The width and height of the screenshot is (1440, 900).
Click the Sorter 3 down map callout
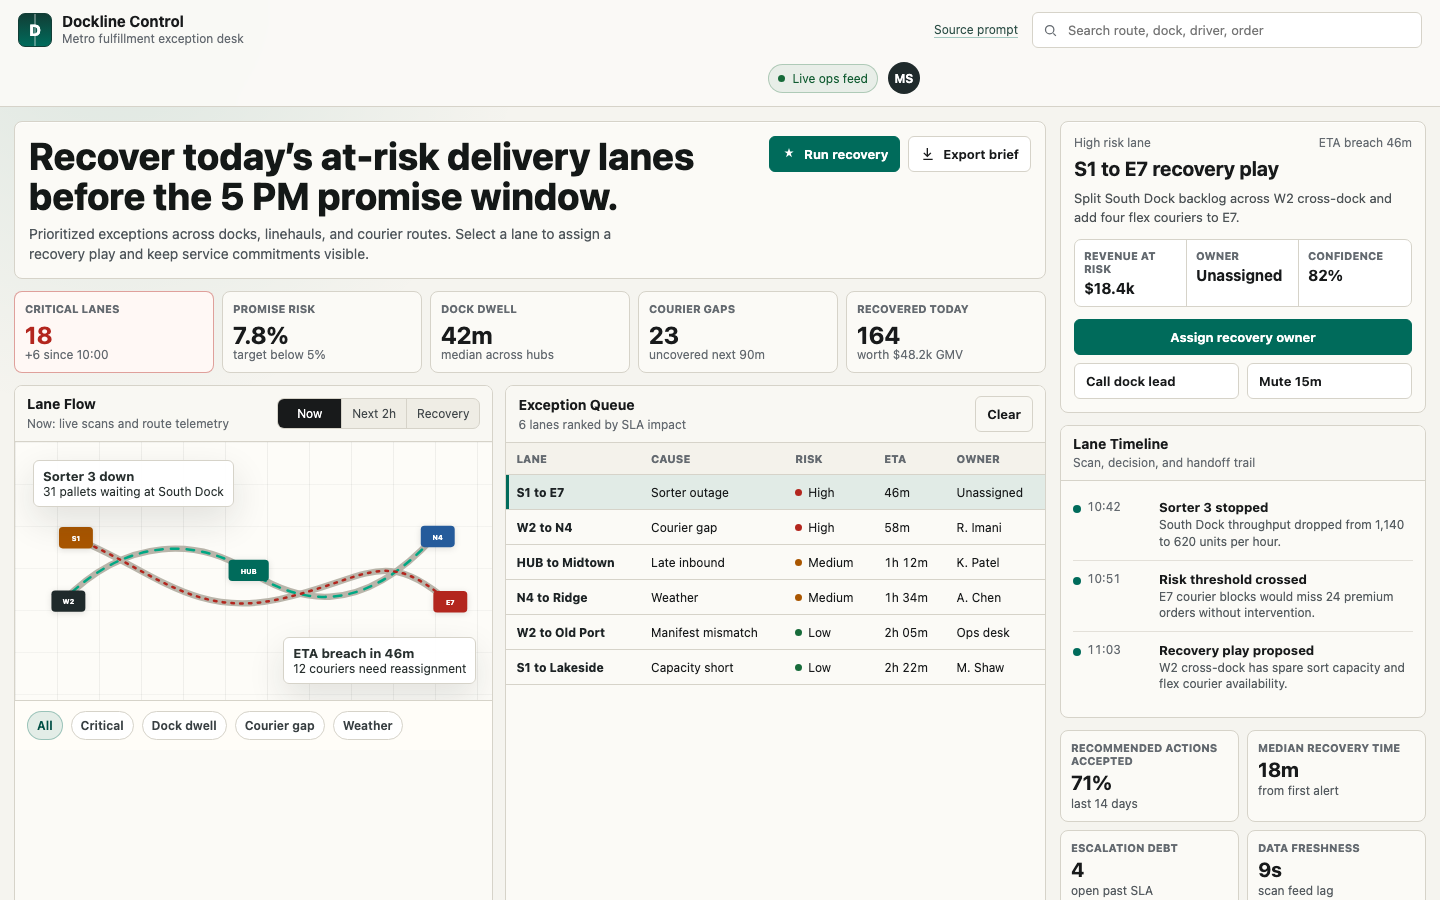click(x=133, y=484)
